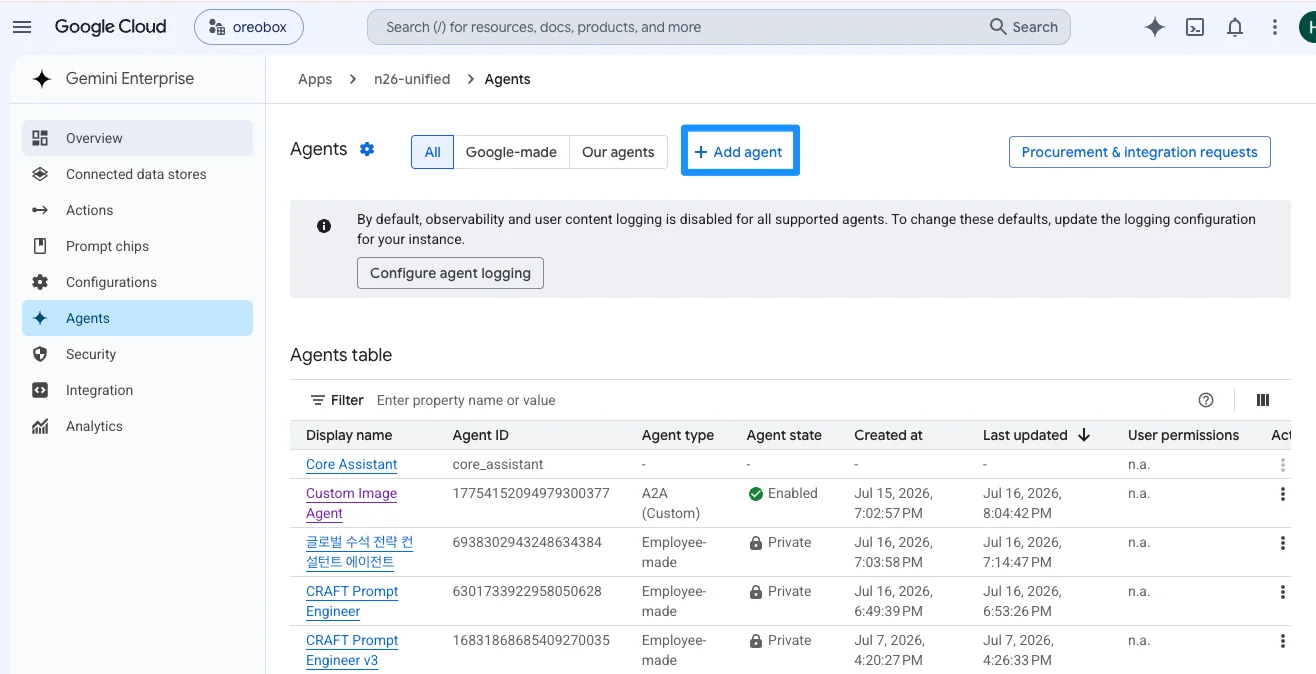Open the hamburger navigation menu
Screen dimensions: 1316x674
pos(22,27)
